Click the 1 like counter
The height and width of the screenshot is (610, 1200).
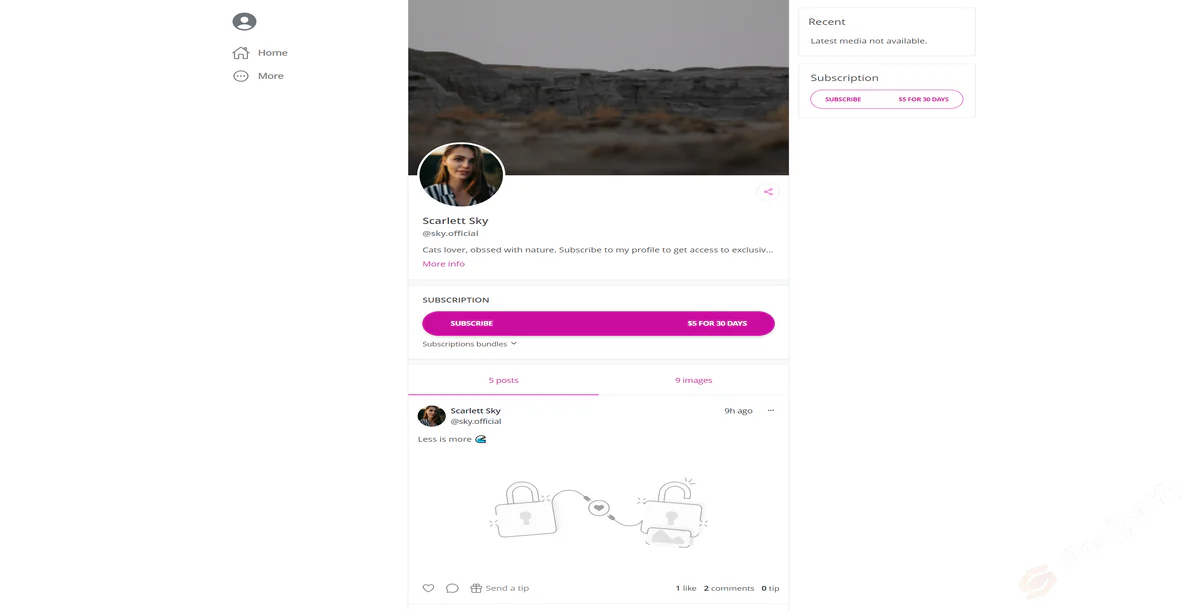pos(686,588)
